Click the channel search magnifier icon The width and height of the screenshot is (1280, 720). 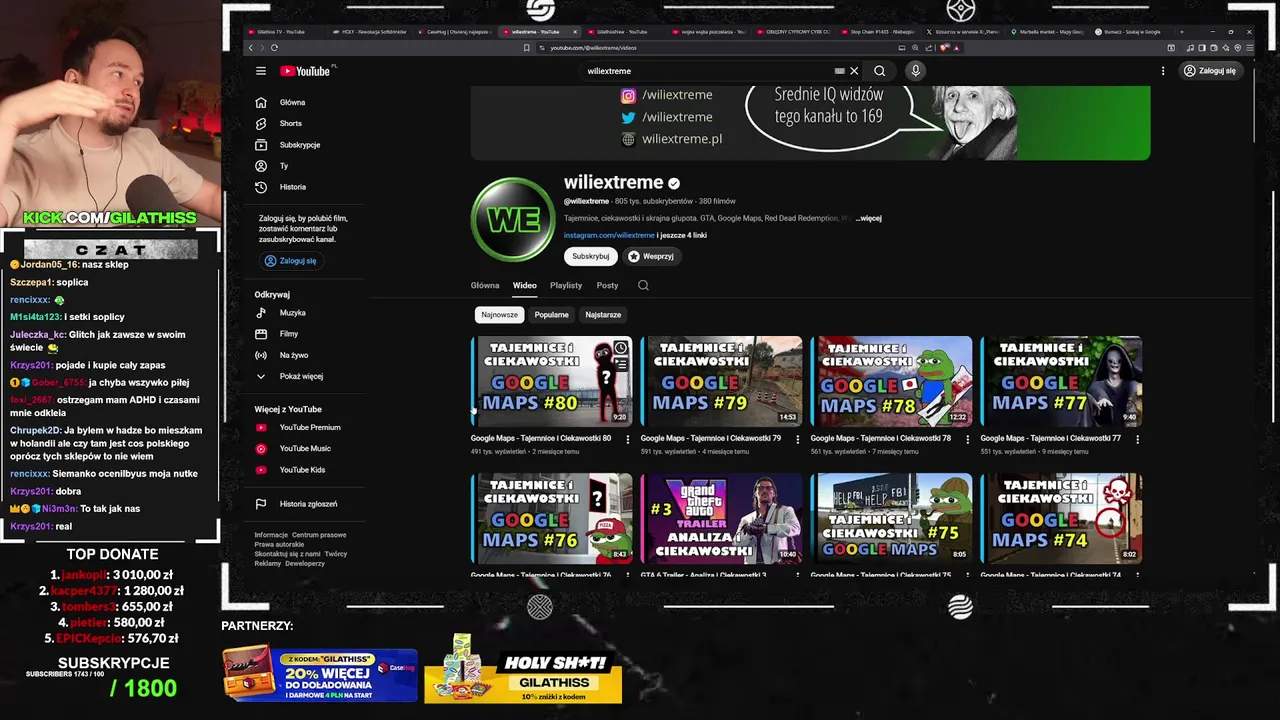point(643,285)
